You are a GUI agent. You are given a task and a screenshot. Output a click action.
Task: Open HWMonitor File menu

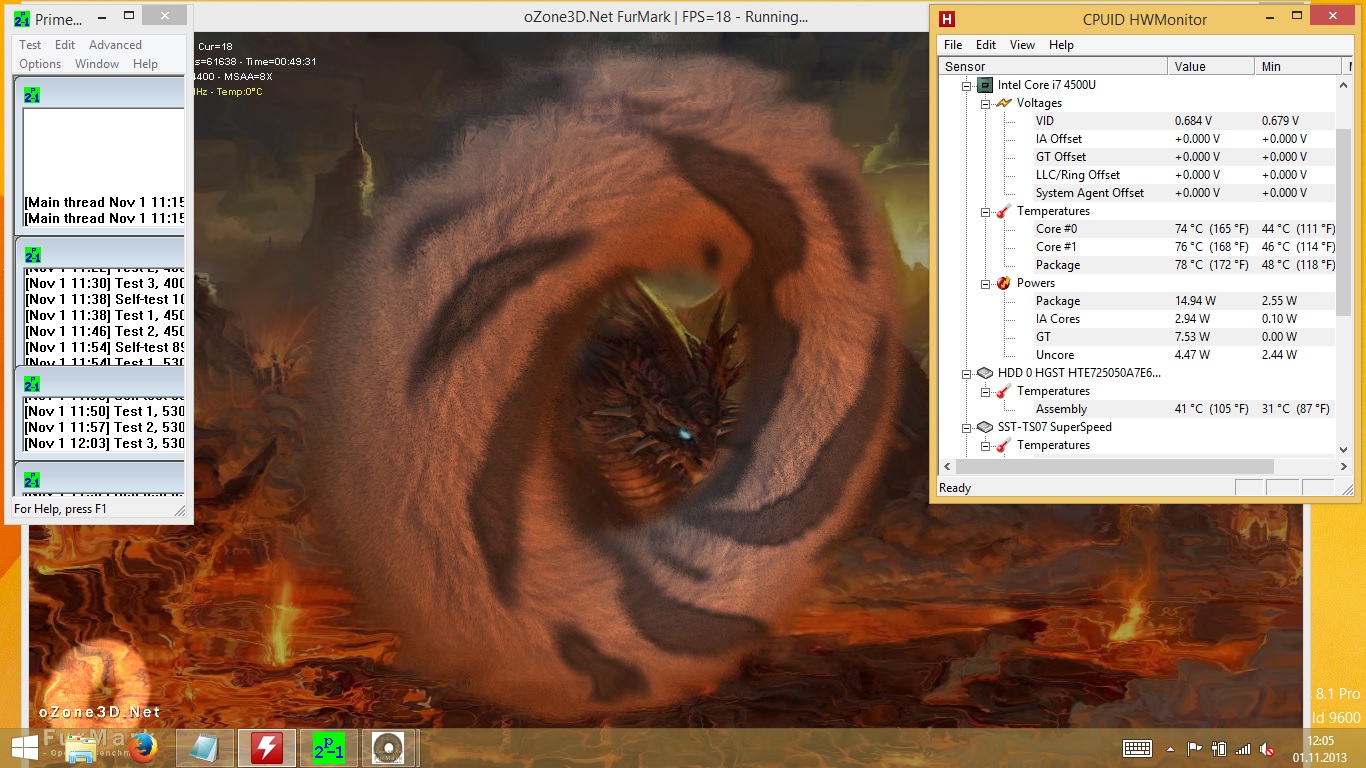(953, 45)
